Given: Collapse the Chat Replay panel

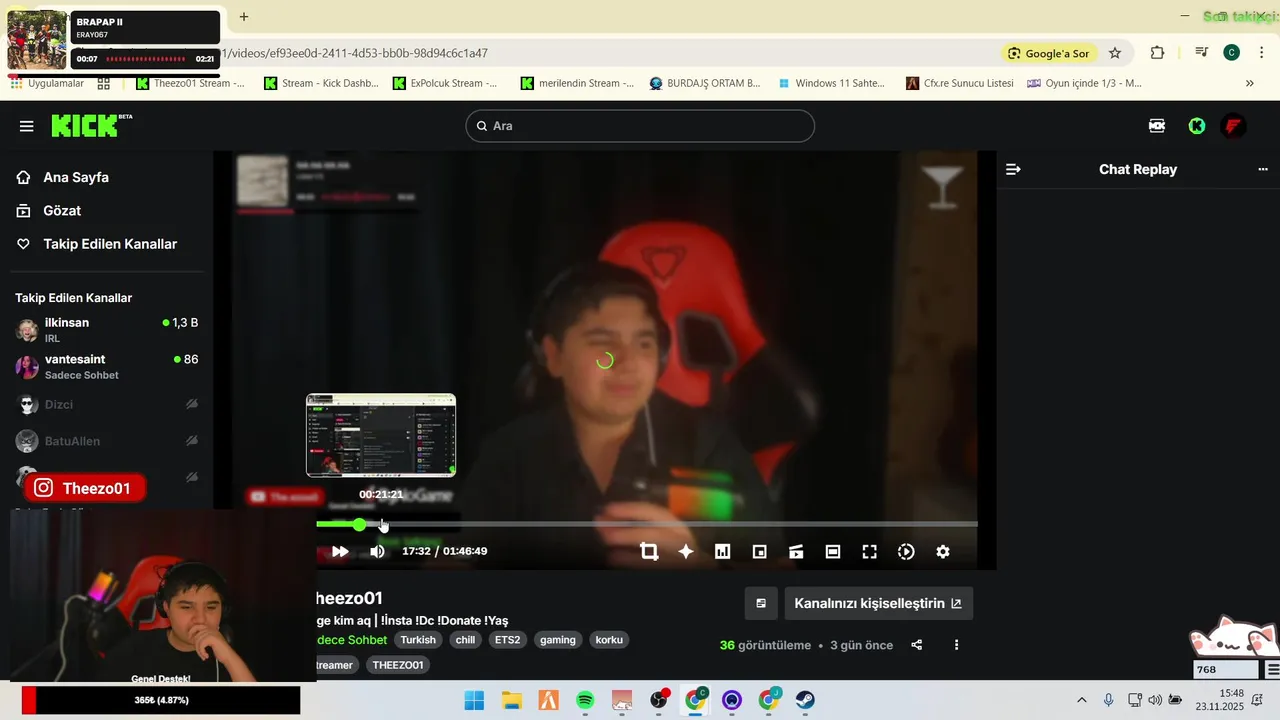Looking at the screenshot, I should [x=1013, y=169].
